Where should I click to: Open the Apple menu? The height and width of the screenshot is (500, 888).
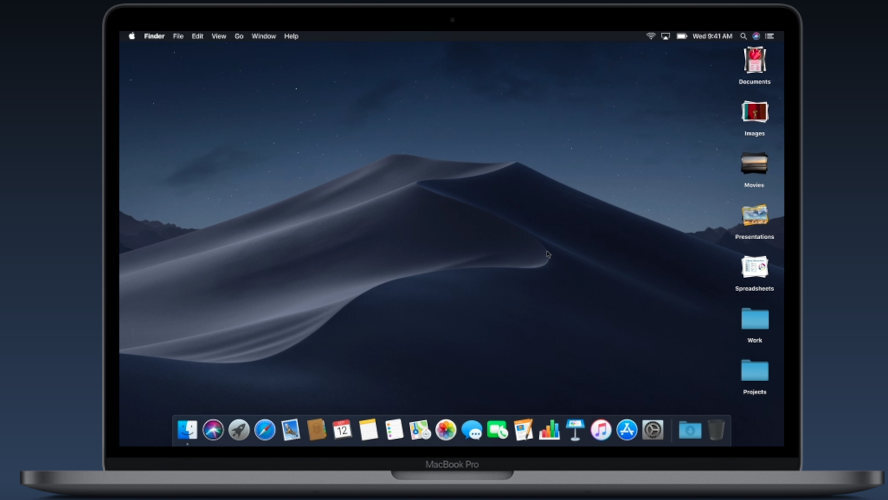pyautogui.click(x=132, y=36)
